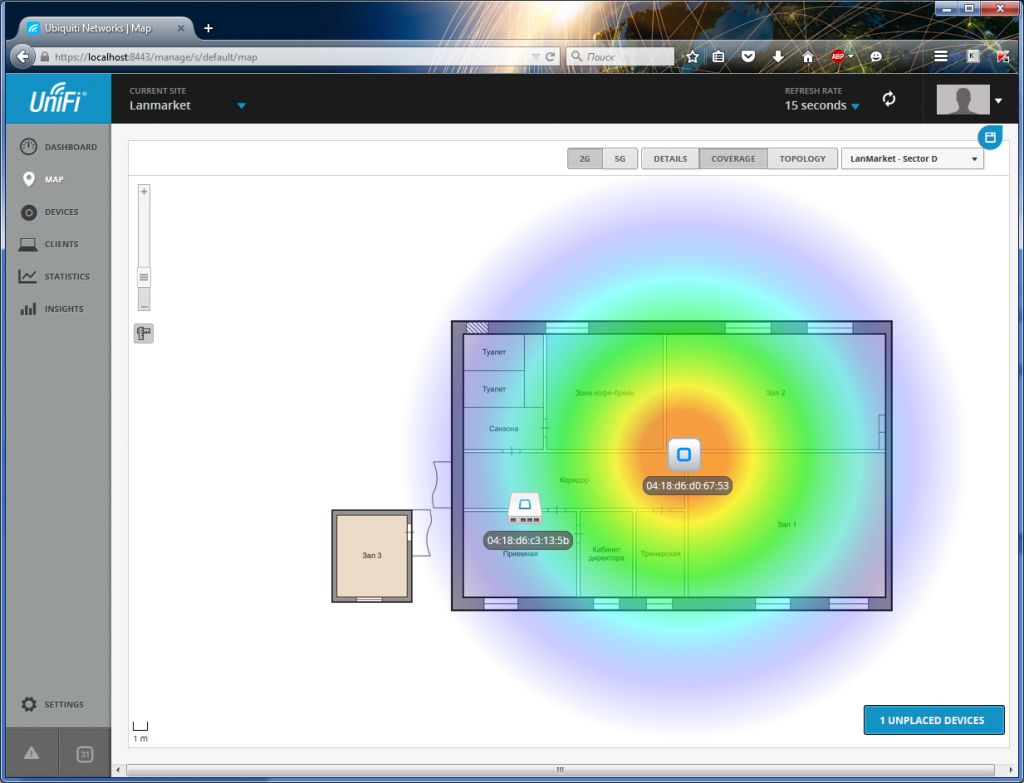Toggle the Coverage overlay button
This screenshot has height=783, width=1024.
coord(733,159)
